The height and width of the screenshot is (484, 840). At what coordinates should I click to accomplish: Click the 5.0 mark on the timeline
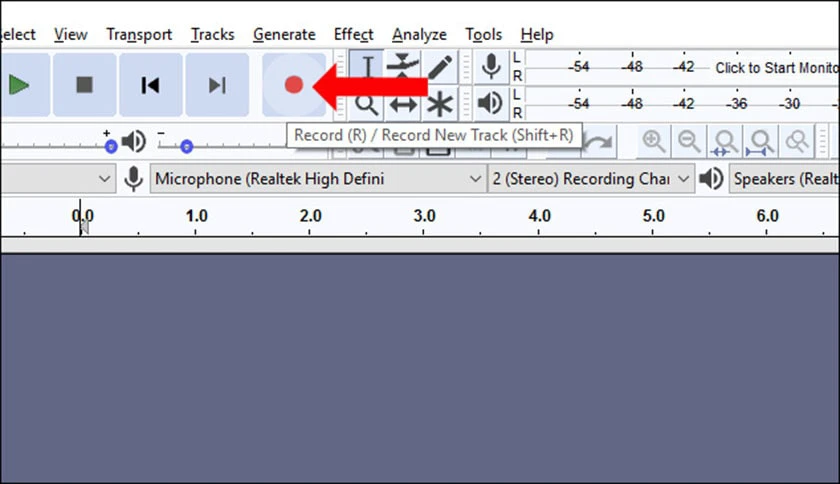click(654, 216)
